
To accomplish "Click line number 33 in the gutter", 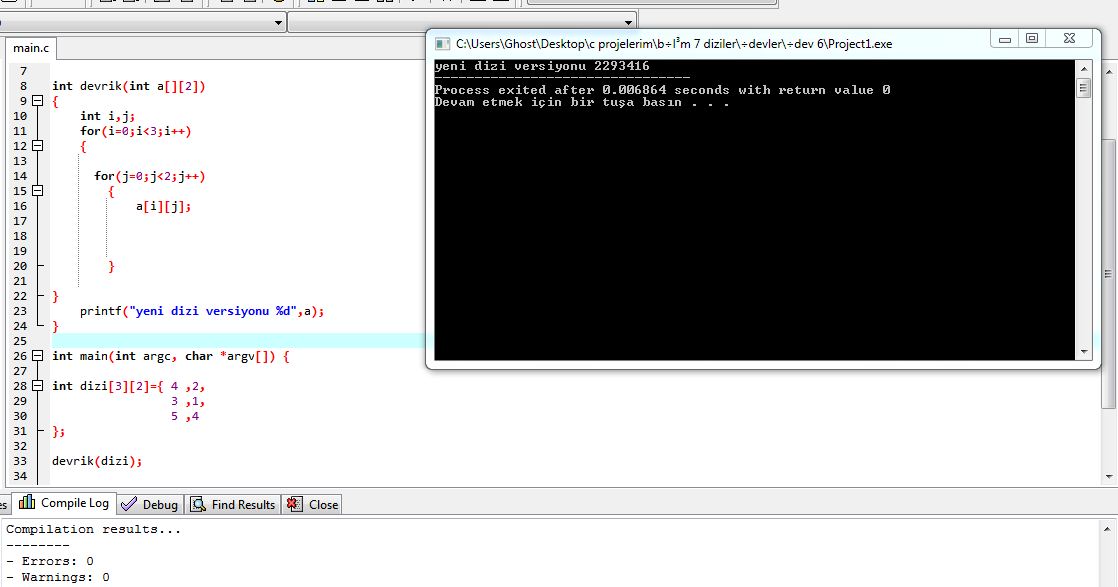I will [20, 461].
